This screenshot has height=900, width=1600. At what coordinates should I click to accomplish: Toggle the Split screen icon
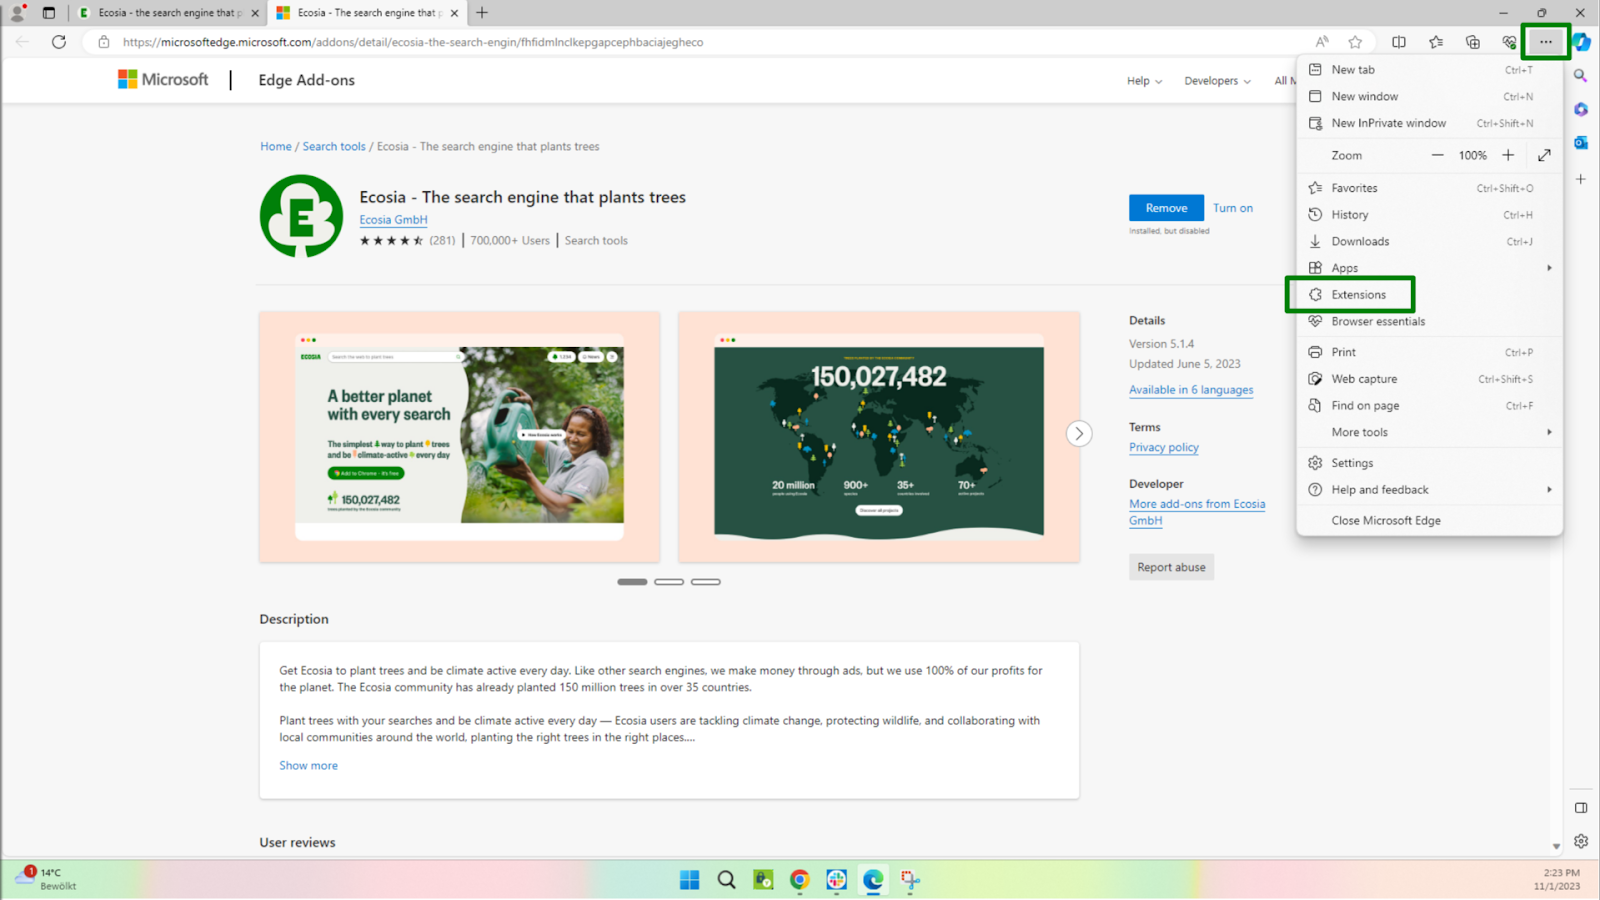click(x=1399, y=42)
